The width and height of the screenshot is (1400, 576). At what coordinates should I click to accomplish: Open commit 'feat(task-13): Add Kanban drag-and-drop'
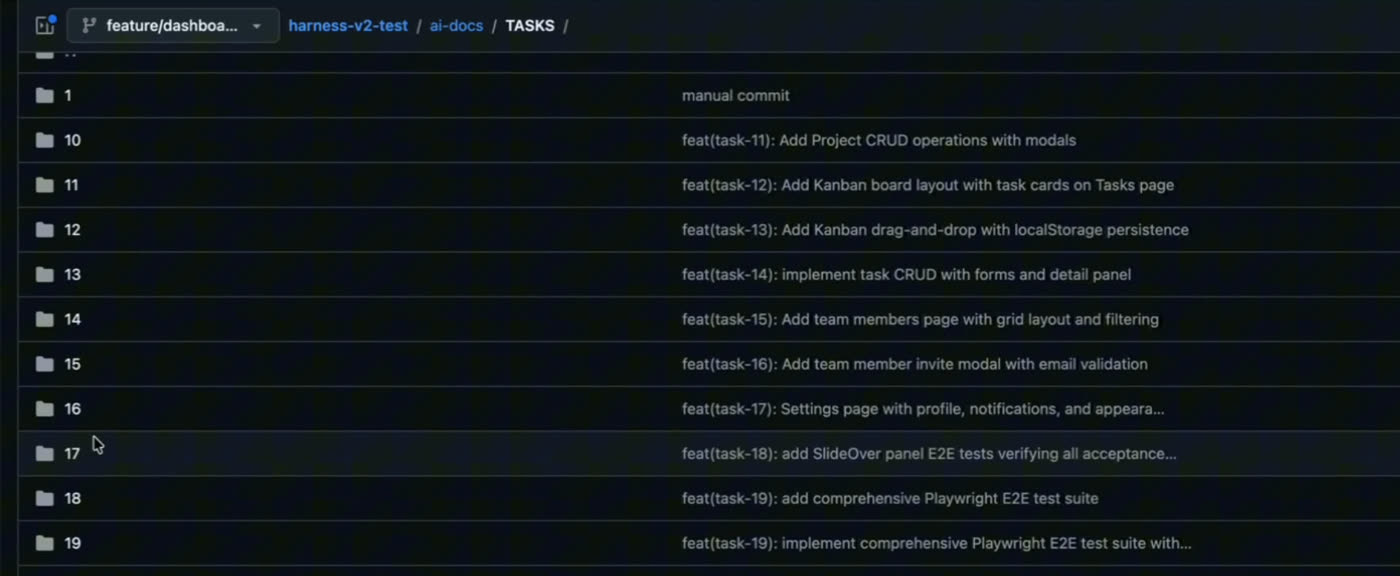pos(935,230)
